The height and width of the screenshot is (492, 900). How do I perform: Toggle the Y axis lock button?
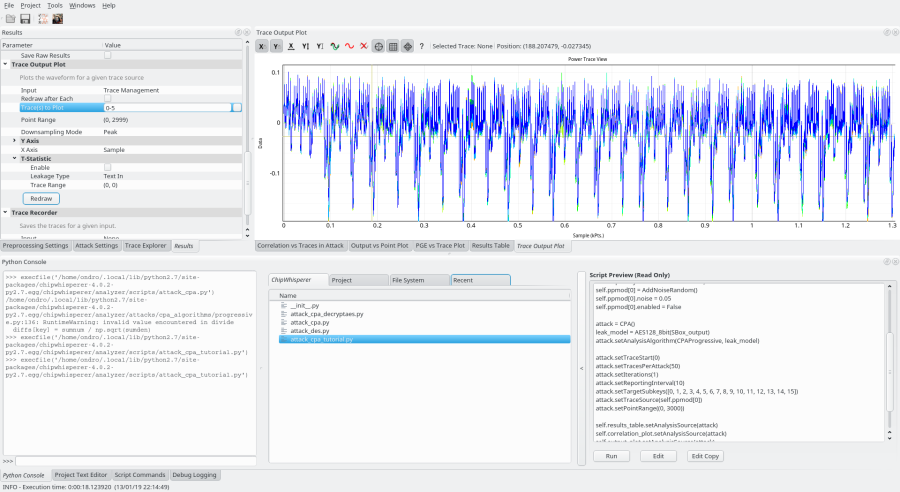coord(276,46)
